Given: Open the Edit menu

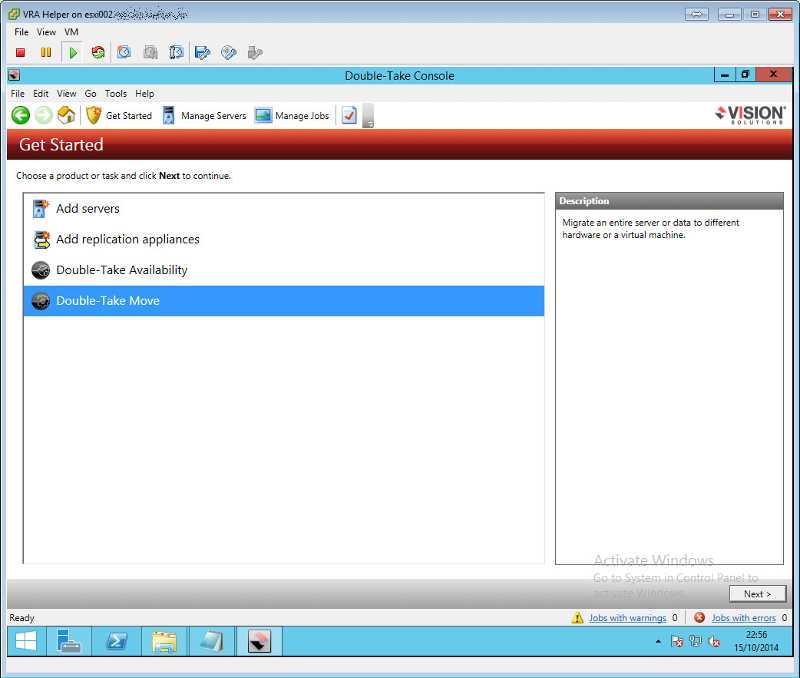Looking at the screenshot, I should [x=41, y=94].
